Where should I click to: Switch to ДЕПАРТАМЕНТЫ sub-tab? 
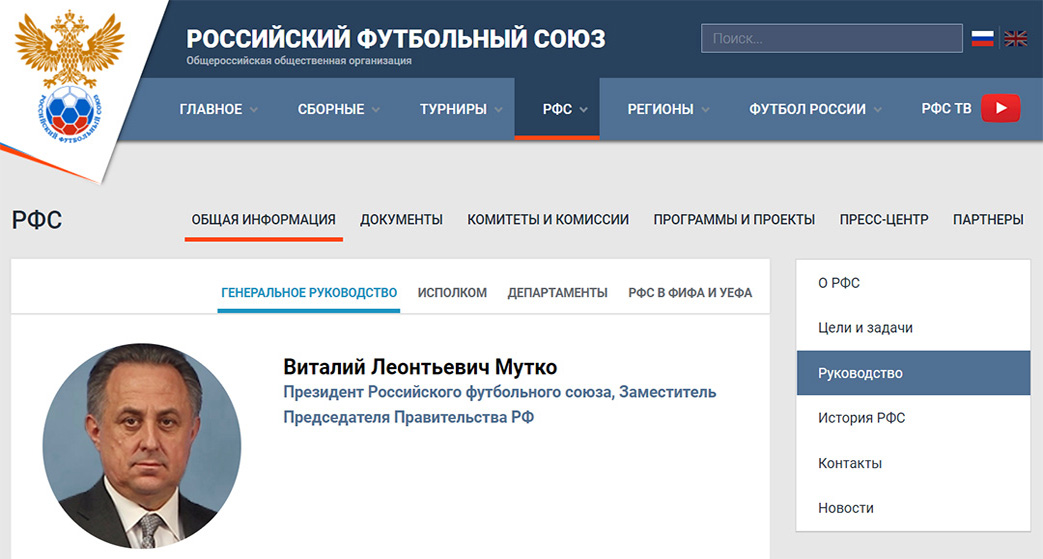point(557,293)
